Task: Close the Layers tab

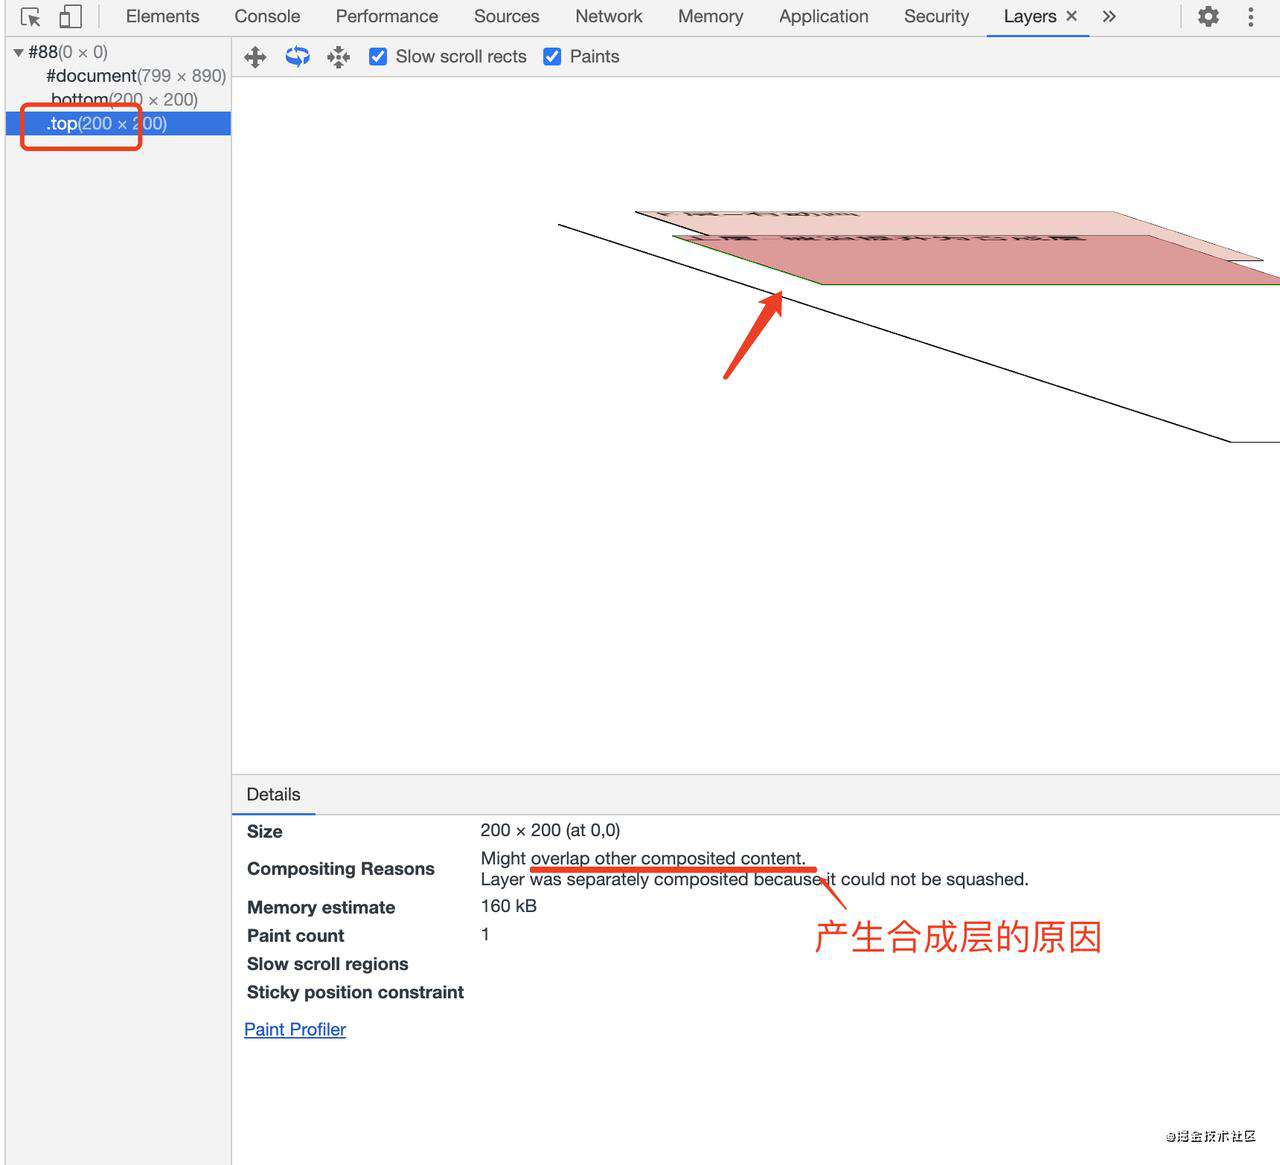Action: coord(1071,16)
